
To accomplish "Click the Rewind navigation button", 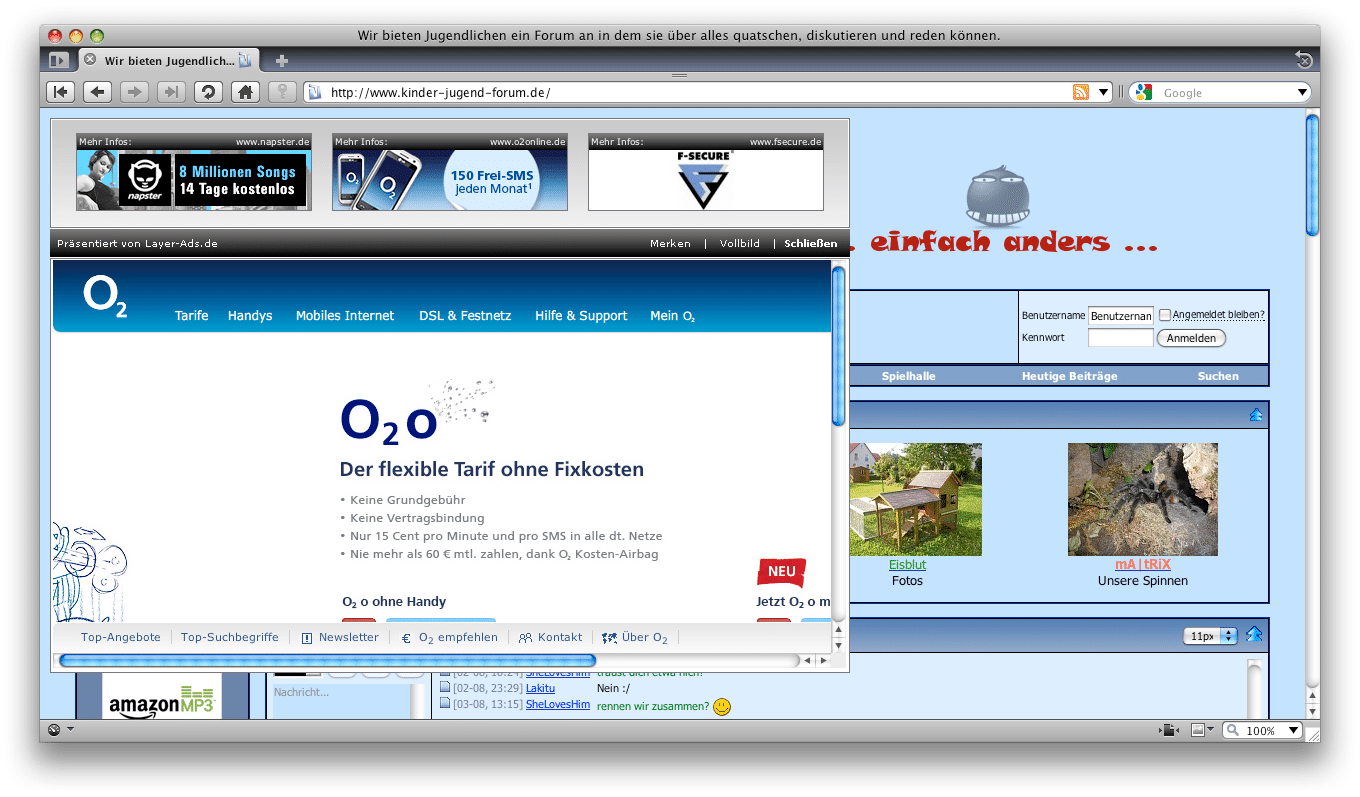I will (x=60, y=92).
